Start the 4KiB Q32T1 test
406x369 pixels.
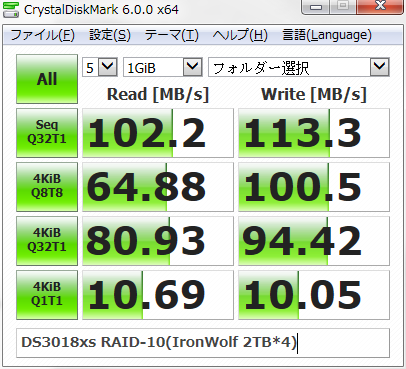47,241
